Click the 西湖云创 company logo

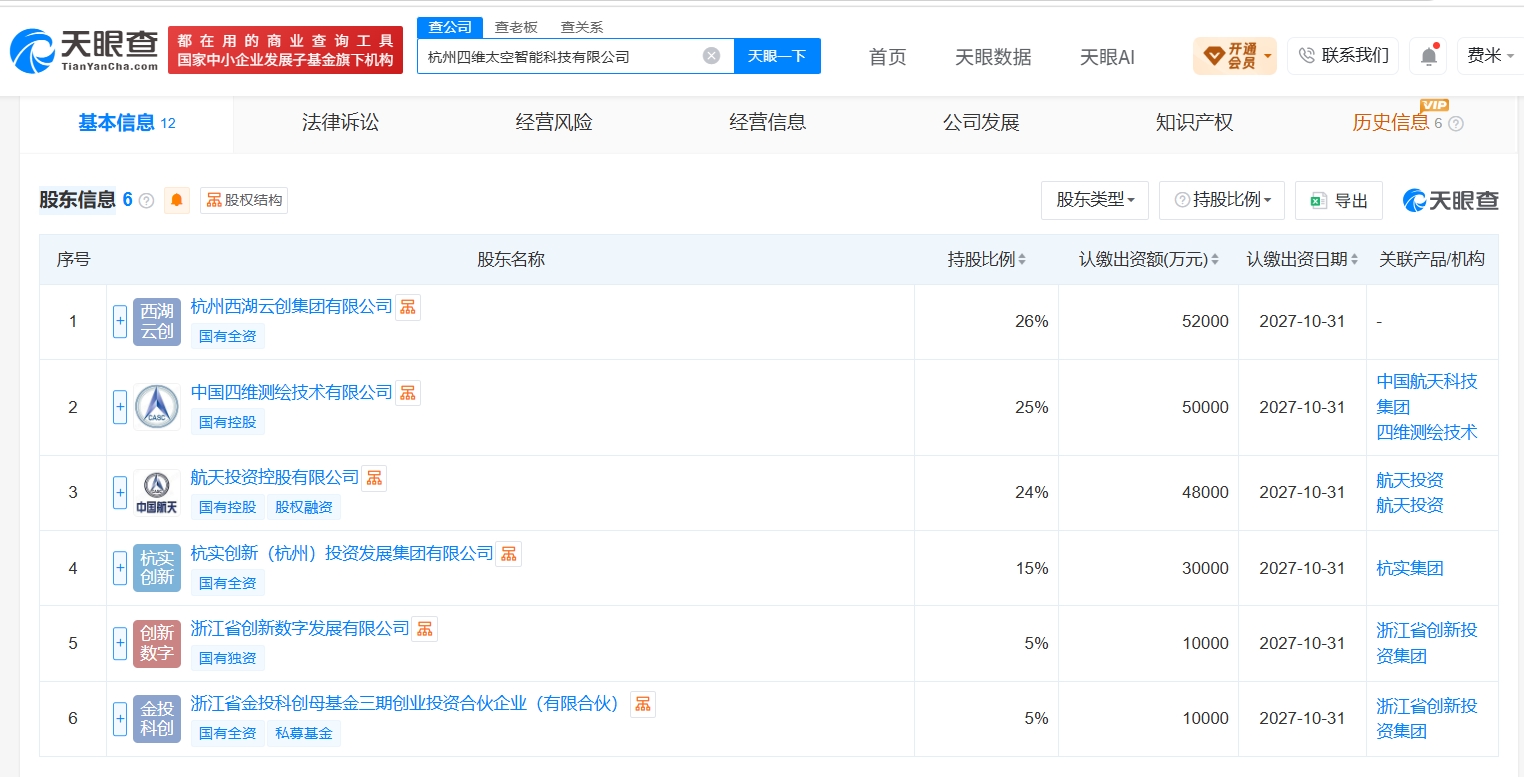pos(157,322)
